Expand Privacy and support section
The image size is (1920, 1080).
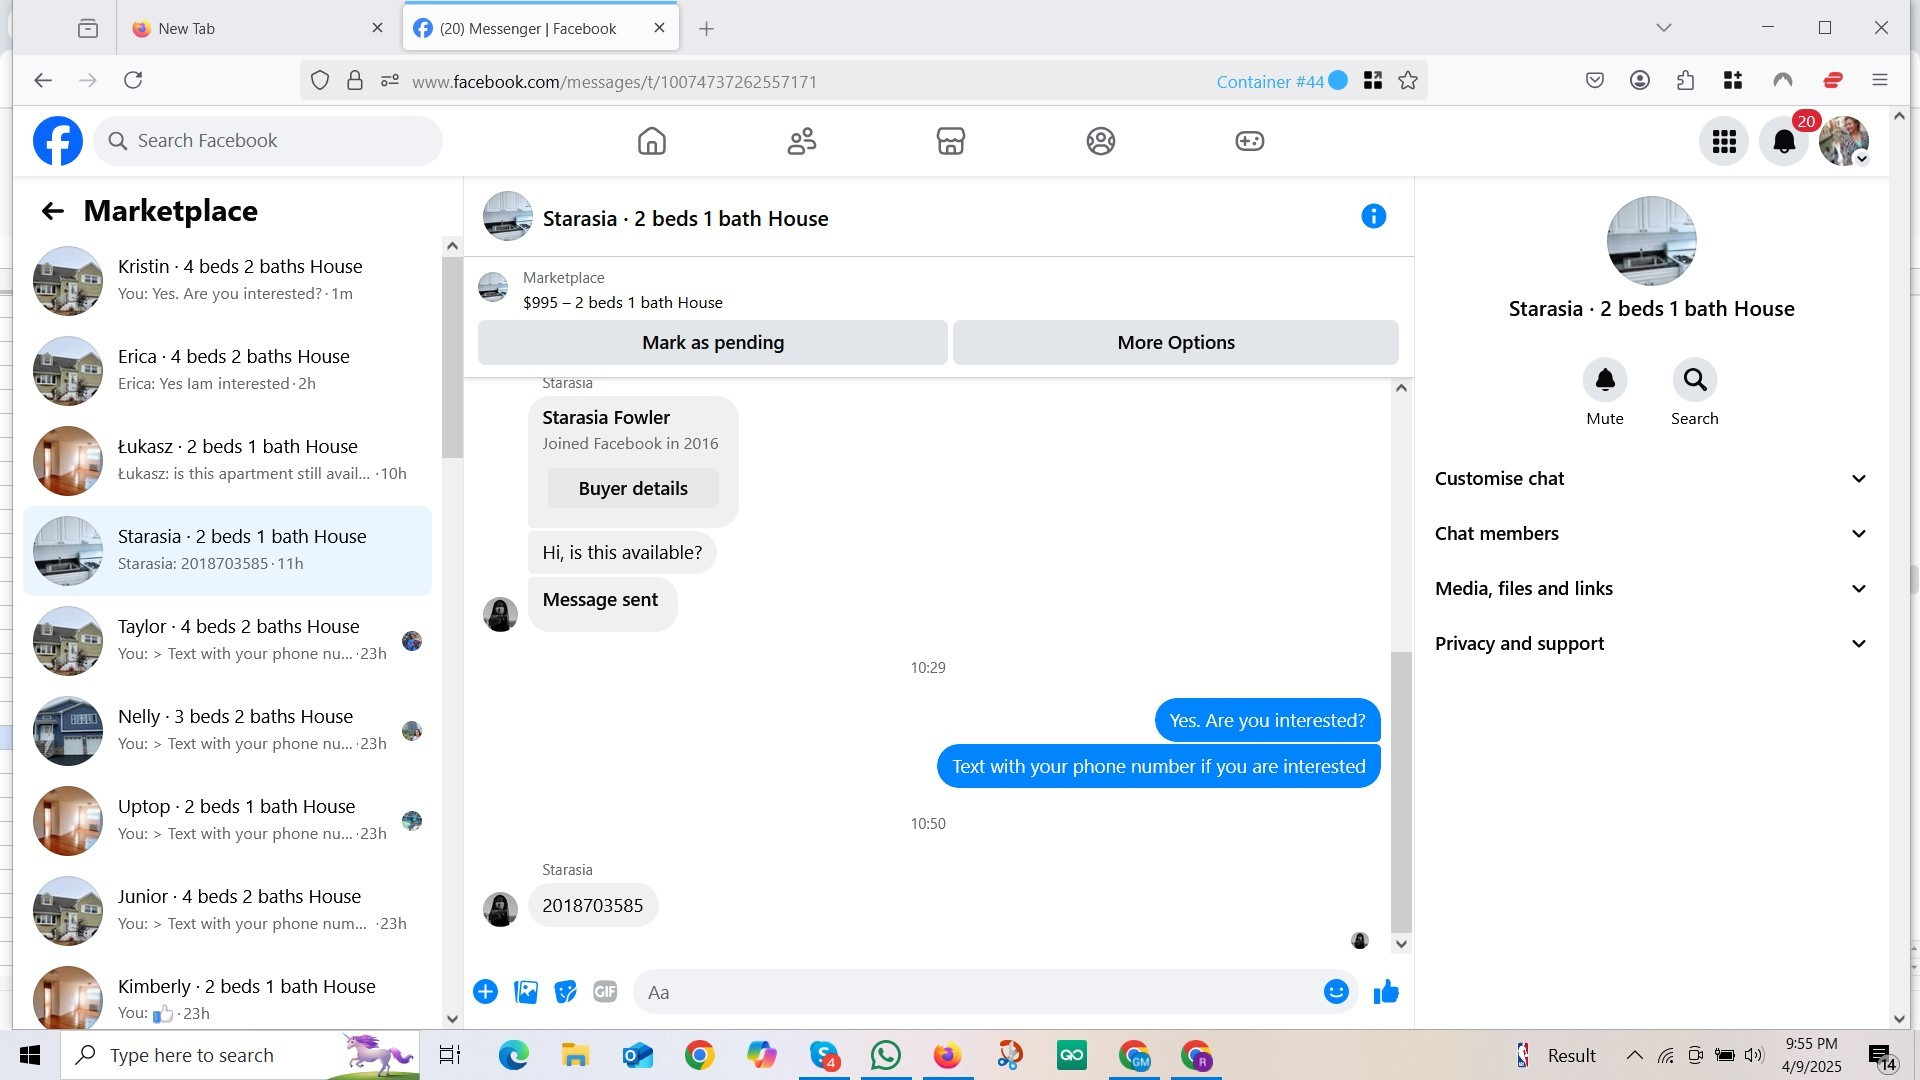(x=1650, y=644)
